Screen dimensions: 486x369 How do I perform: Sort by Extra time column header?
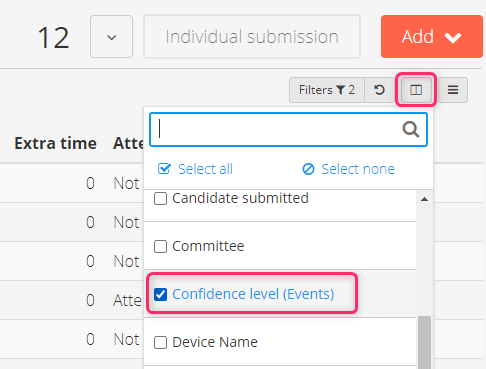(55, 144)
